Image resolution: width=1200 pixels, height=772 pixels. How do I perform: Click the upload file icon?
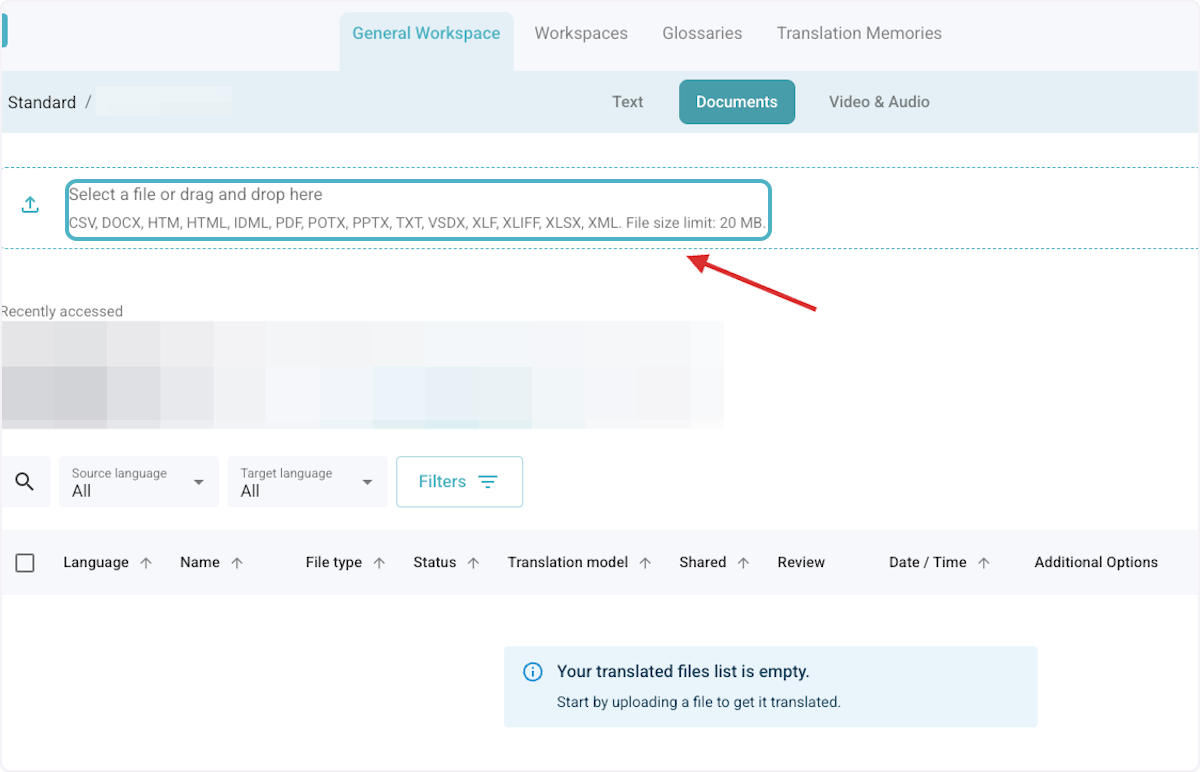(30, 205)
